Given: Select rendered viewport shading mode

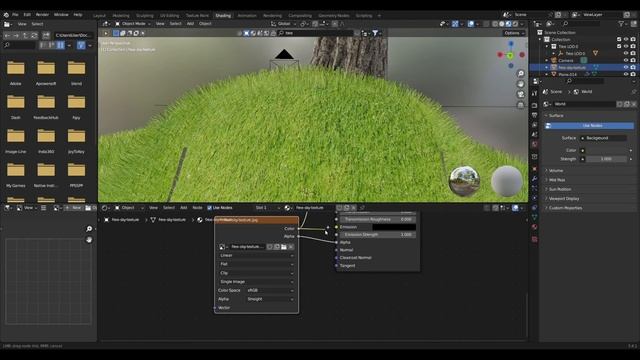Looking at the screenshot, I should point(515,24).
